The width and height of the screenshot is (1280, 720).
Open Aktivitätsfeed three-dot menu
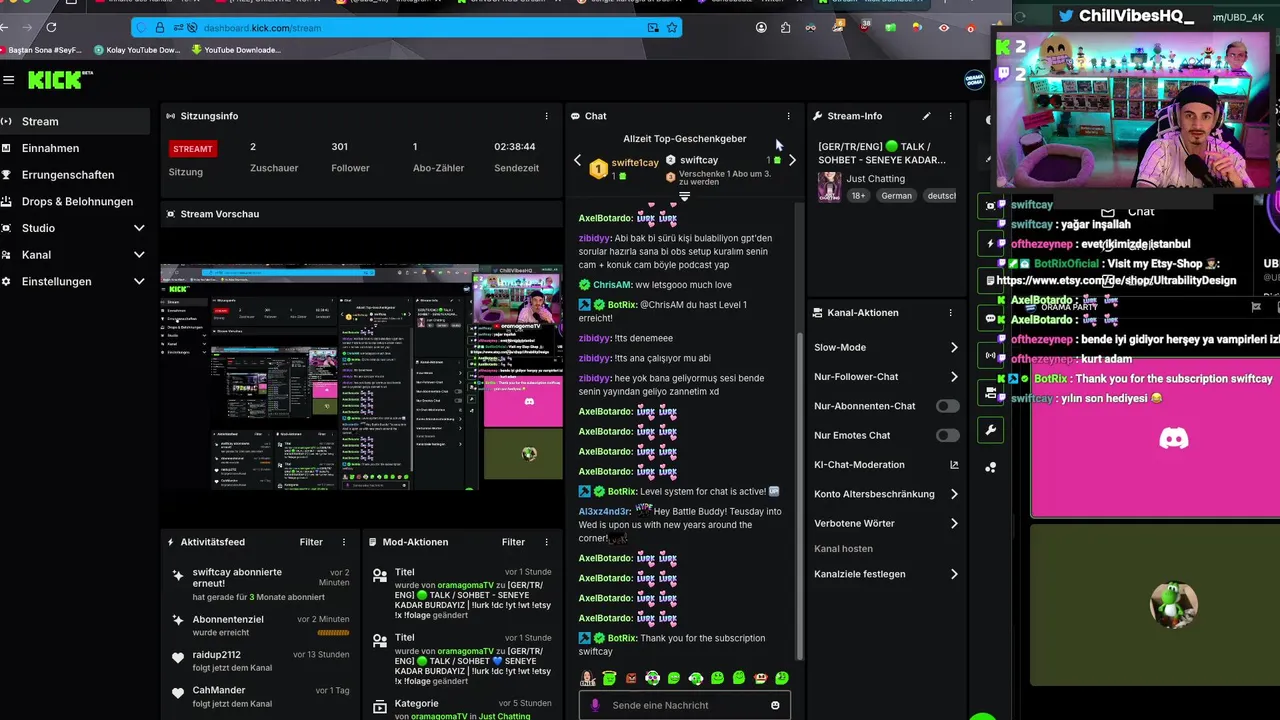pos(343,542)
